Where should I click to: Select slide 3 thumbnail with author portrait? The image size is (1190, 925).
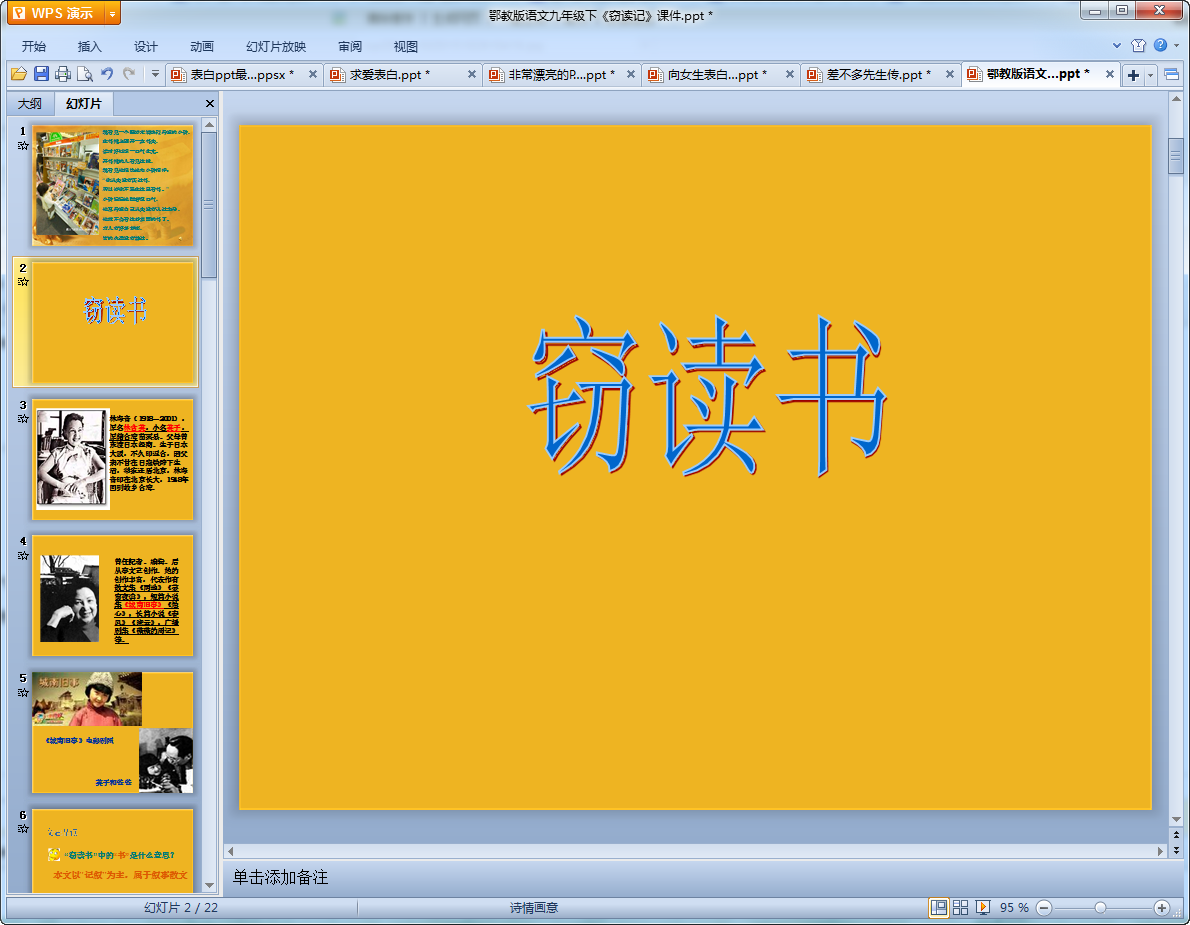coord(112,460)
